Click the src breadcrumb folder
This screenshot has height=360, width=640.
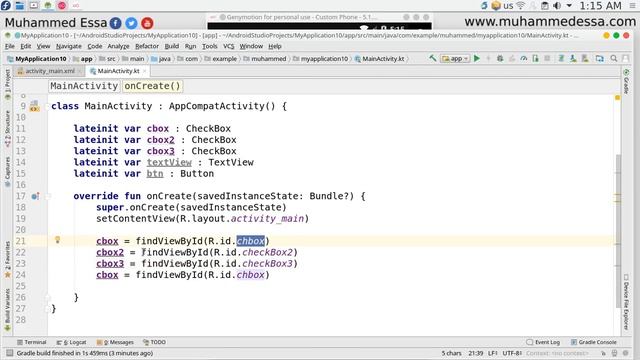click(107, 59)
